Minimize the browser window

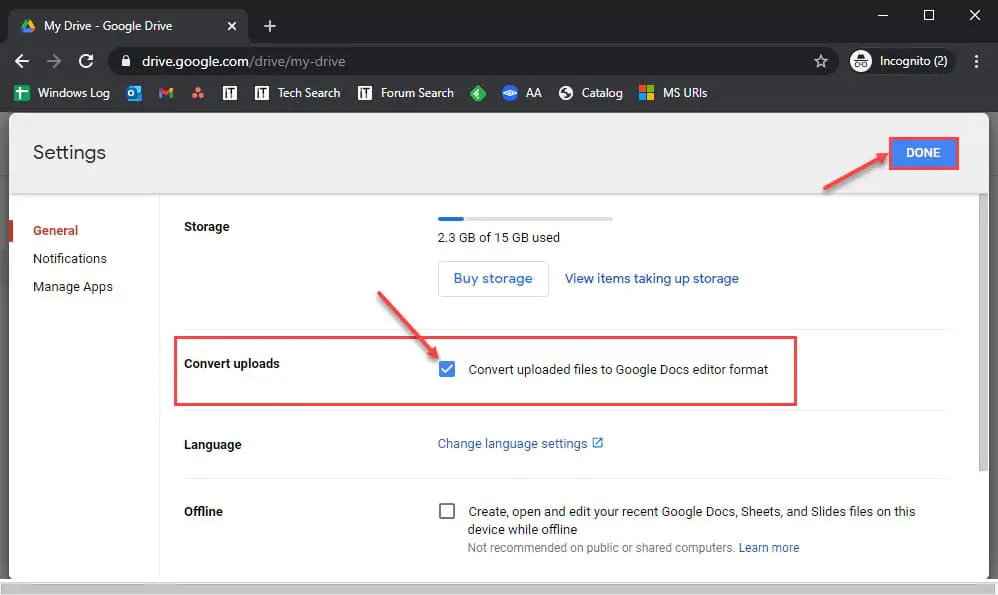[x=883, y=15]
